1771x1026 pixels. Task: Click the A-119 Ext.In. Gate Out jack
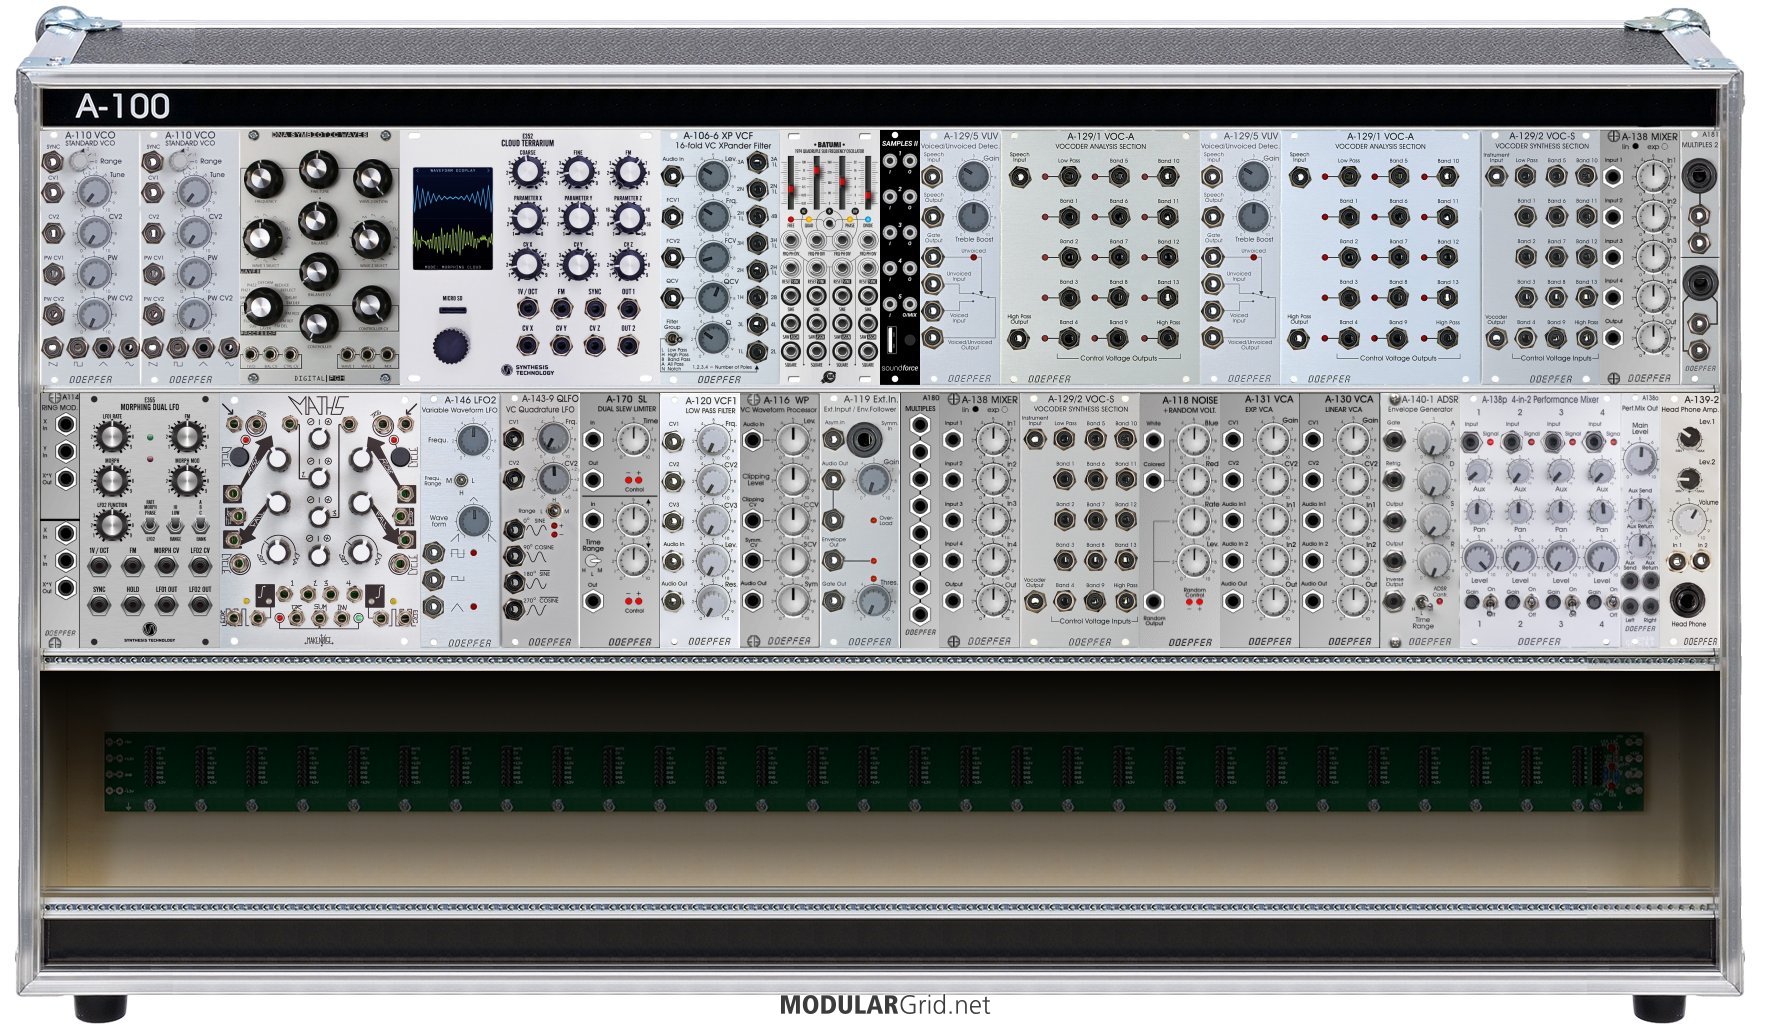click(833, 602)
